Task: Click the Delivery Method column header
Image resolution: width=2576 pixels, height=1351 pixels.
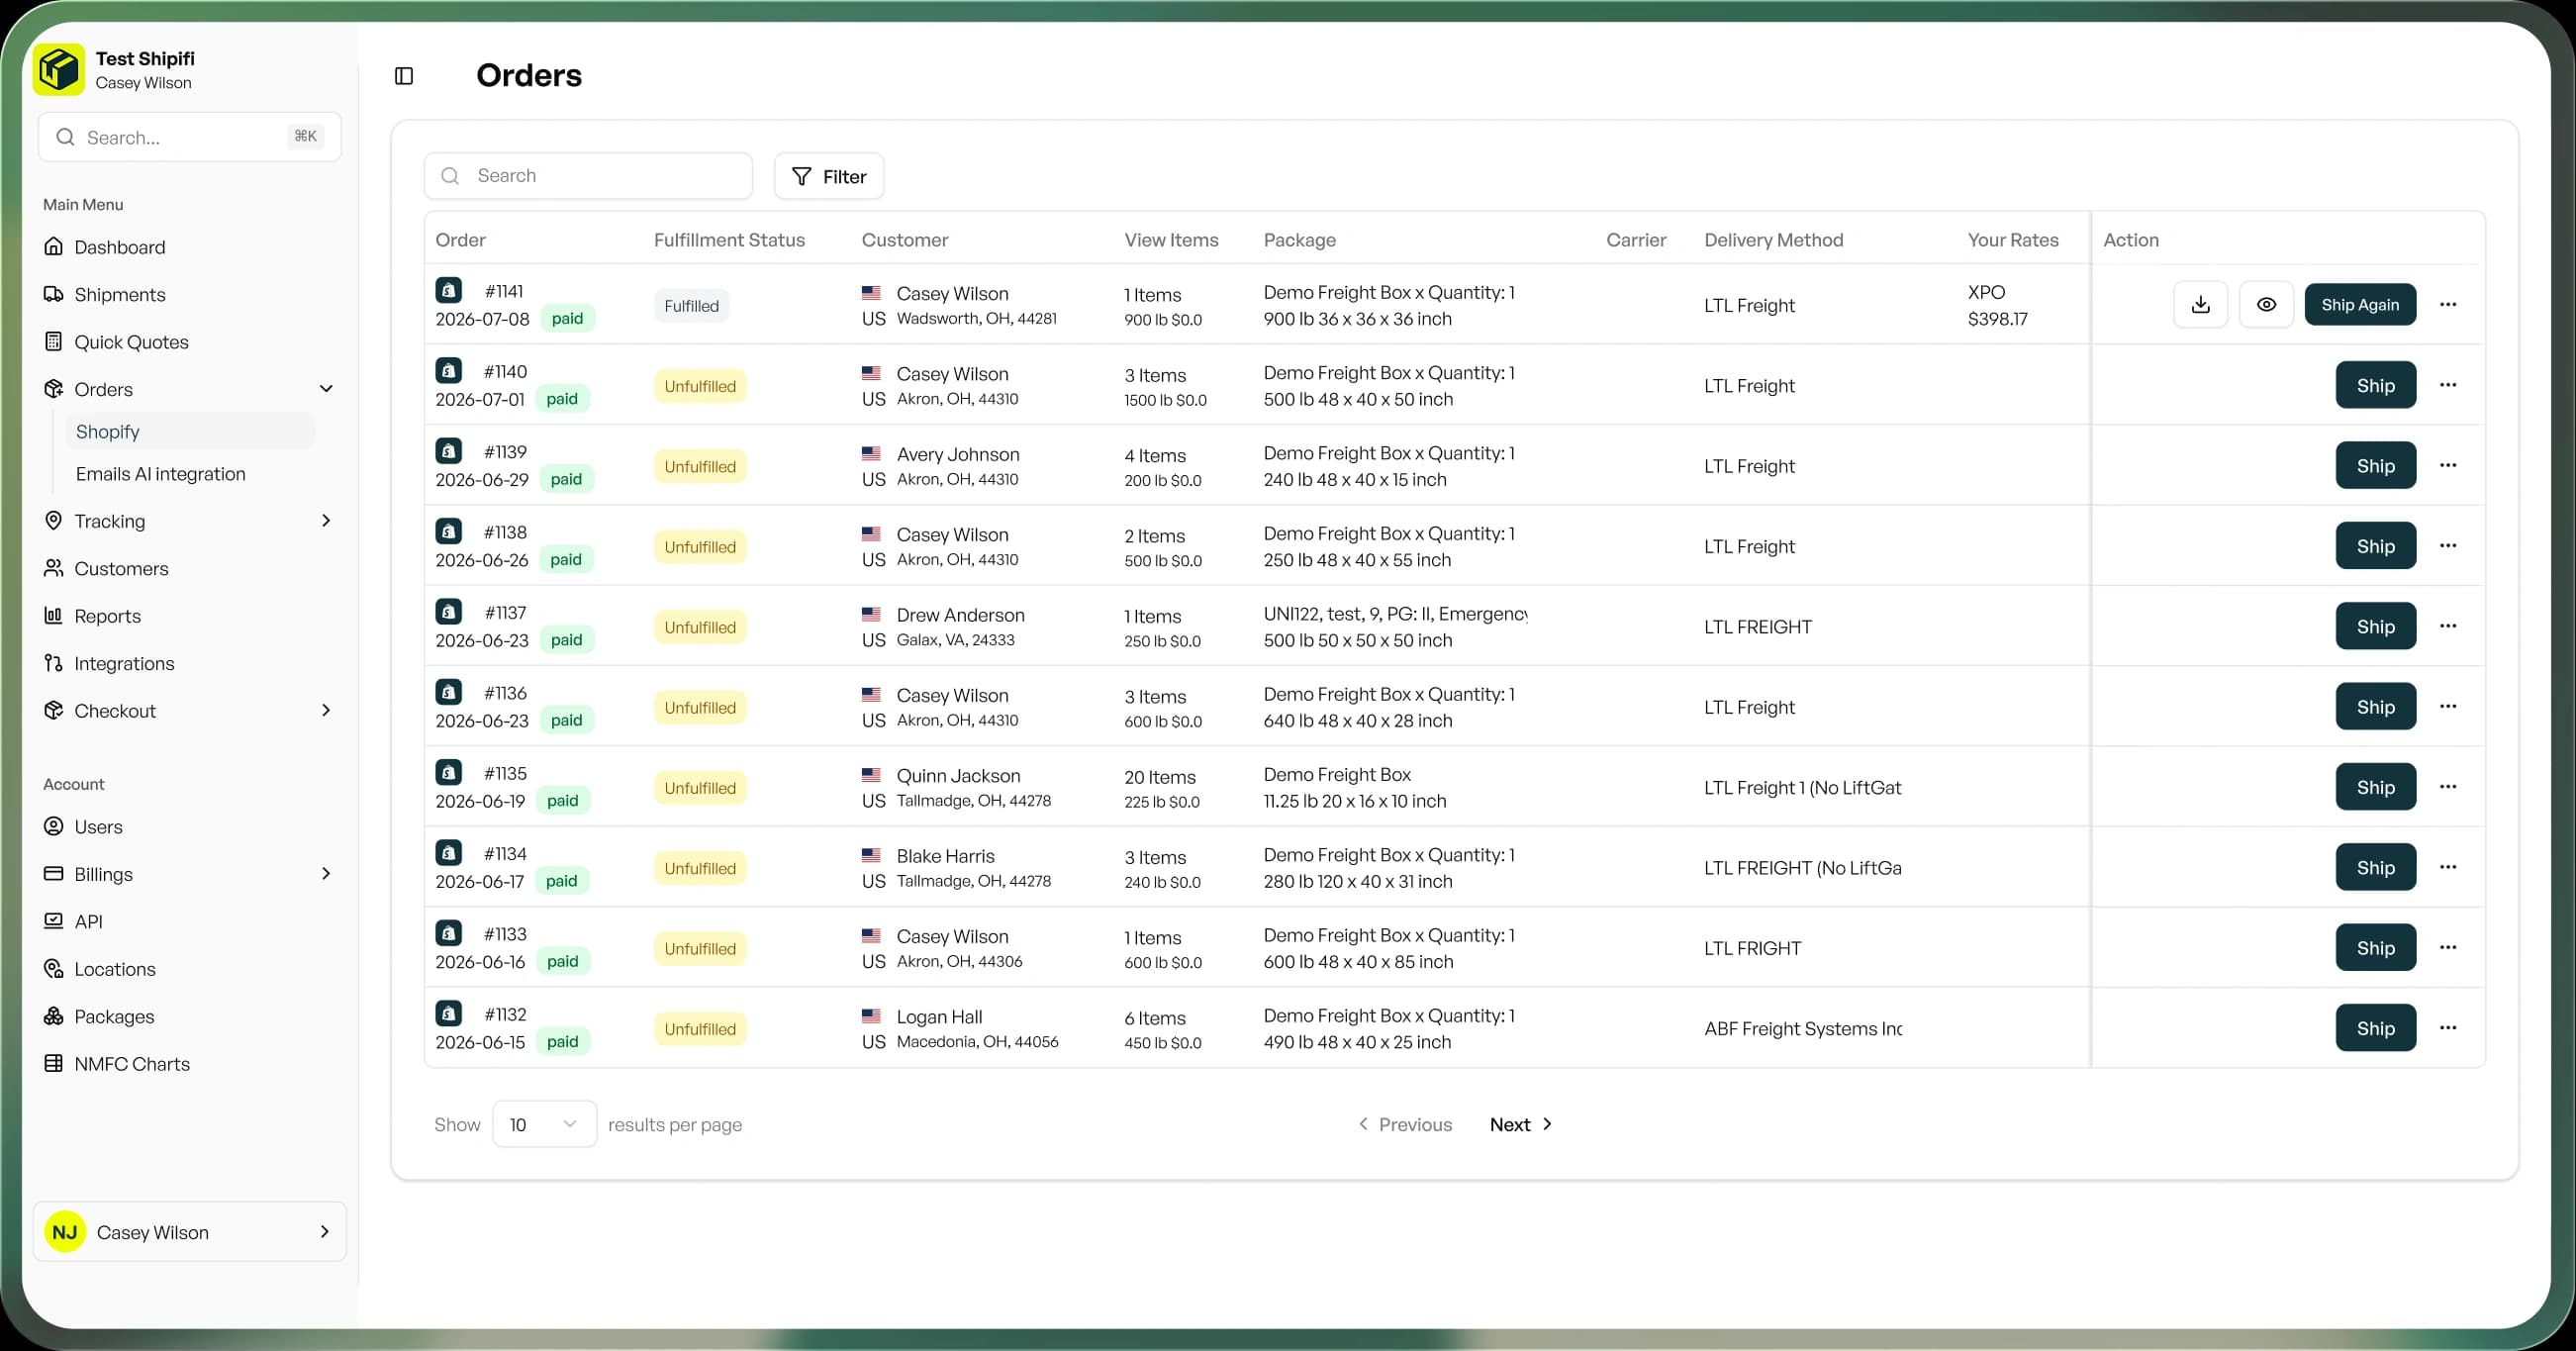Action: 1773,240
